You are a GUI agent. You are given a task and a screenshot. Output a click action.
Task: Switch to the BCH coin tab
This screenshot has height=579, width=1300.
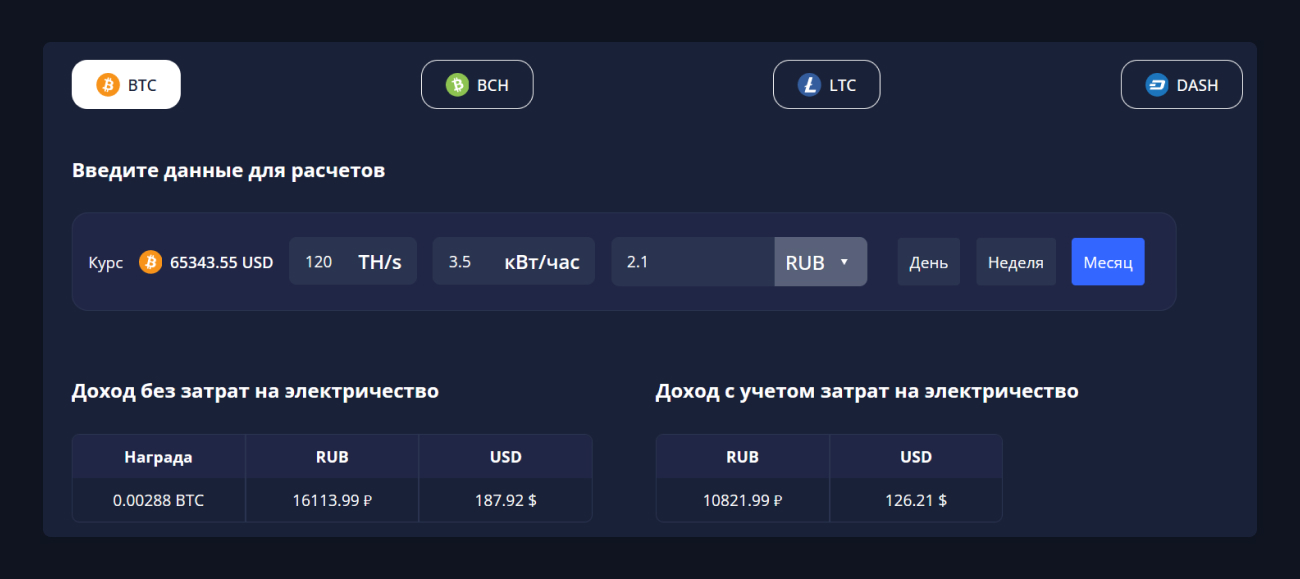(x=477, y=85)
